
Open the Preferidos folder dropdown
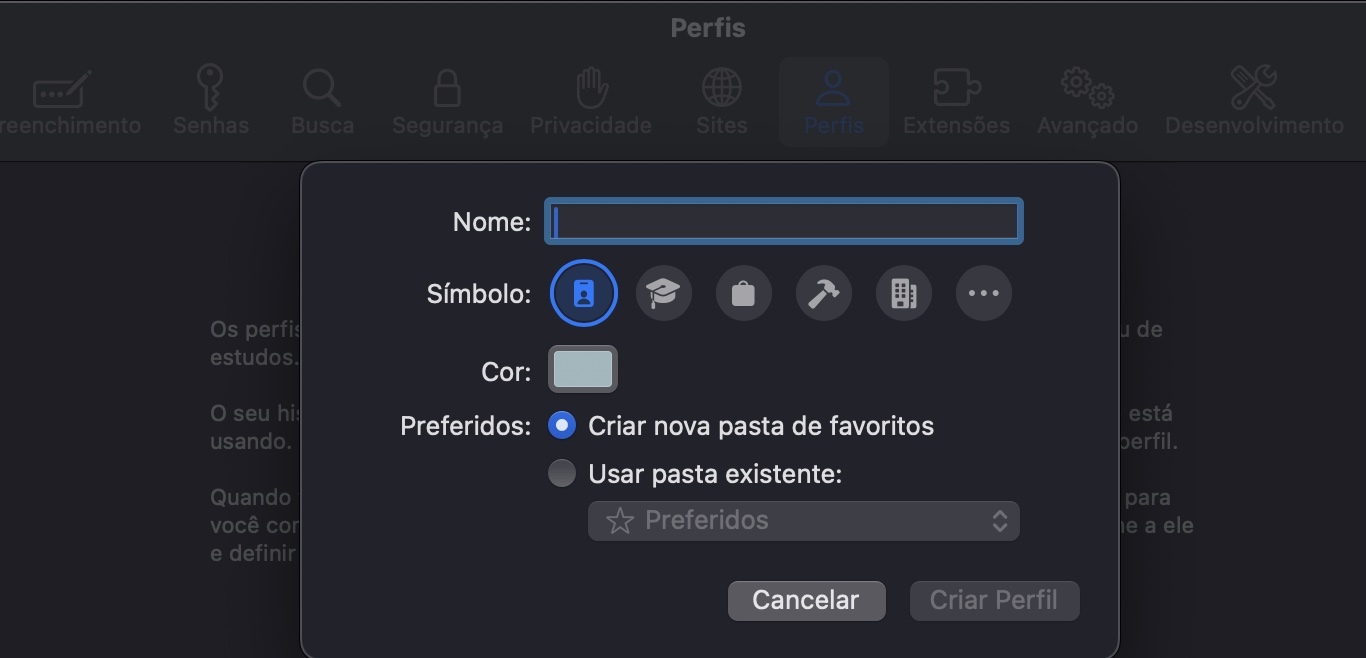803,520
